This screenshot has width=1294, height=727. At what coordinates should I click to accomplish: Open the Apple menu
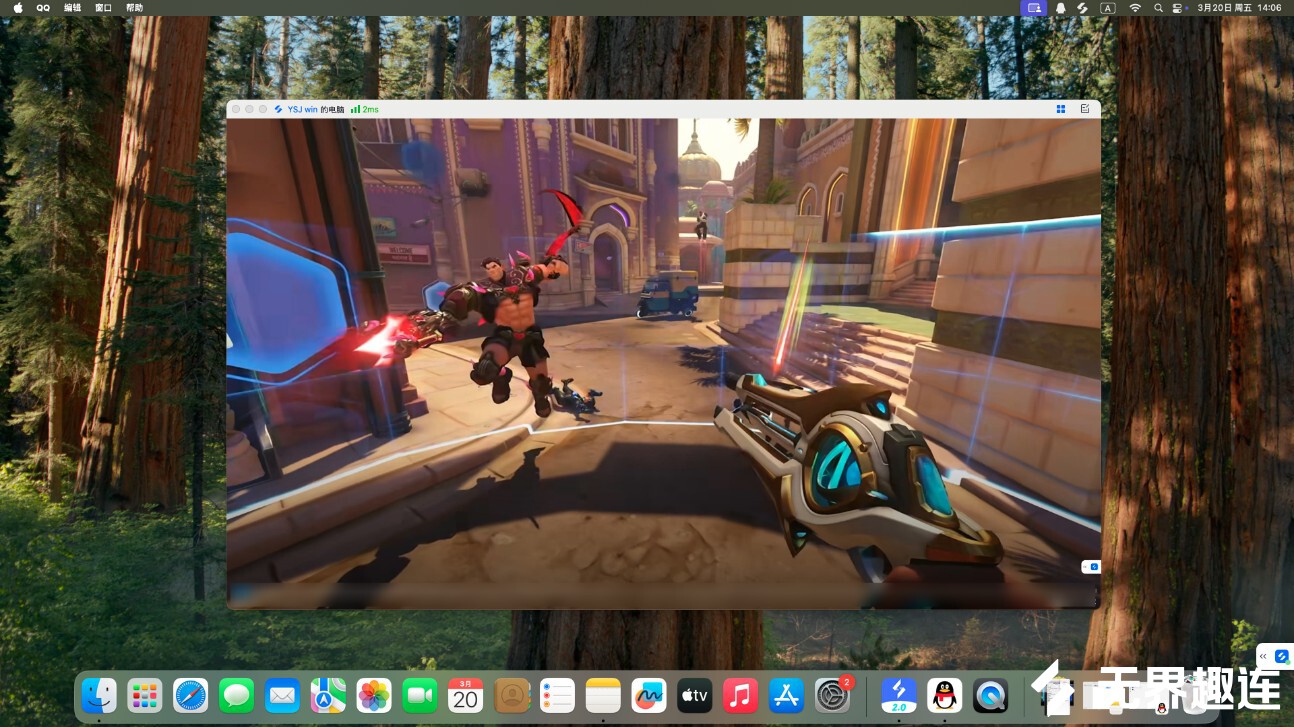[x=17, y=7]
